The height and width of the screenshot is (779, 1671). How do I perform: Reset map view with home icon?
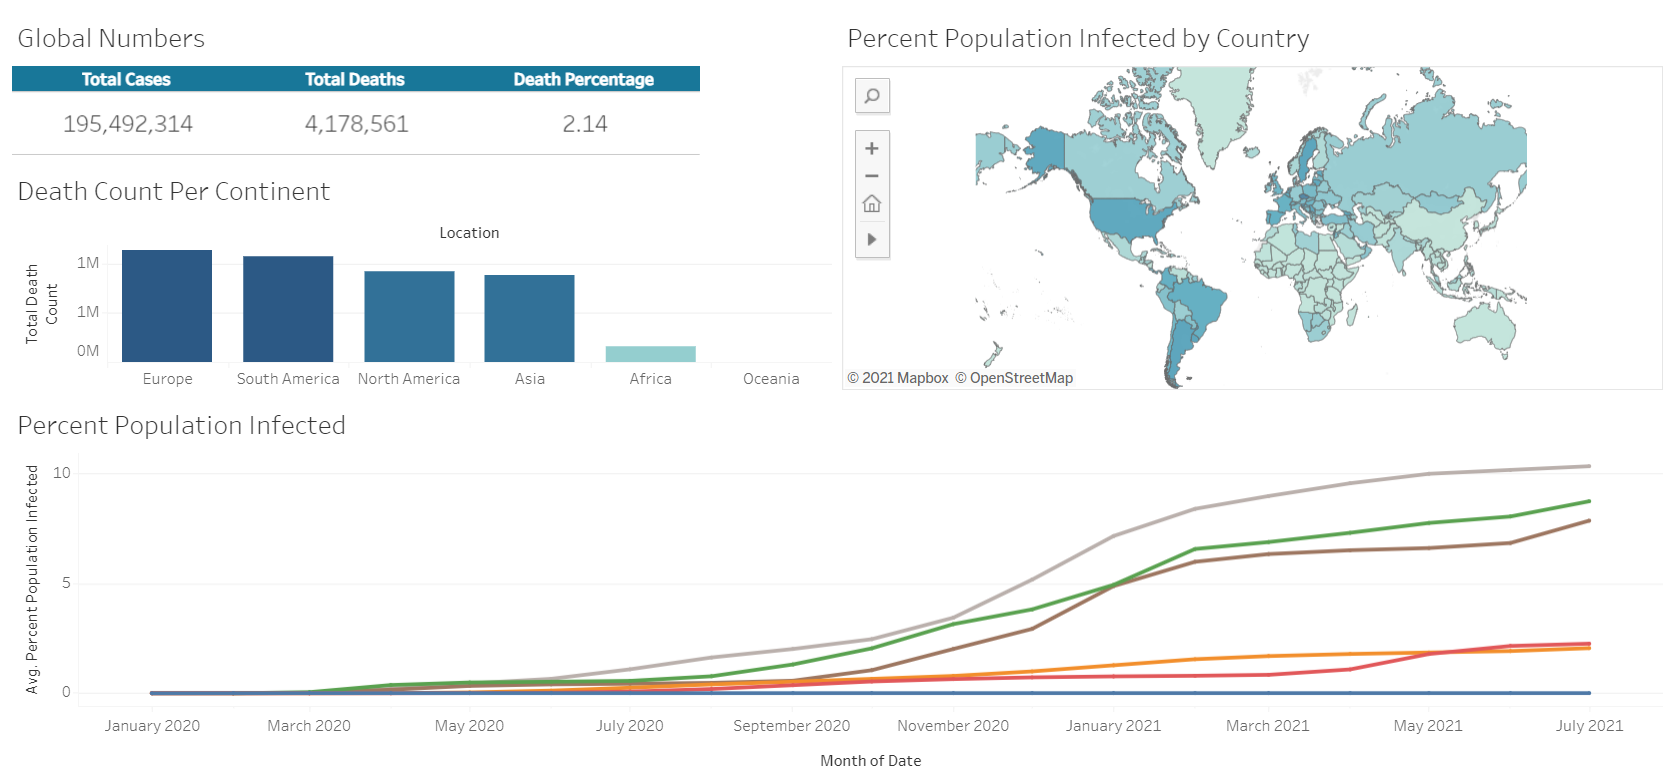click(872, 204)
